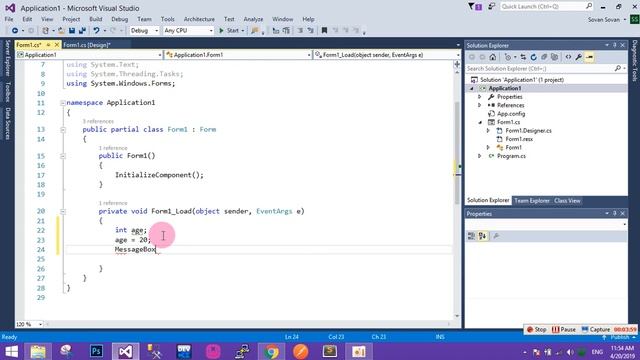Open the Architecture menu
The height and width of the screenshot is (360, 640).
(199, 19)
